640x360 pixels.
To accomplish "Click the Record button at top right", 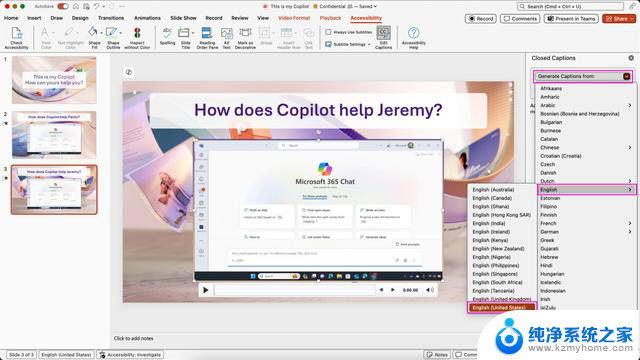I will coord(480,19).
